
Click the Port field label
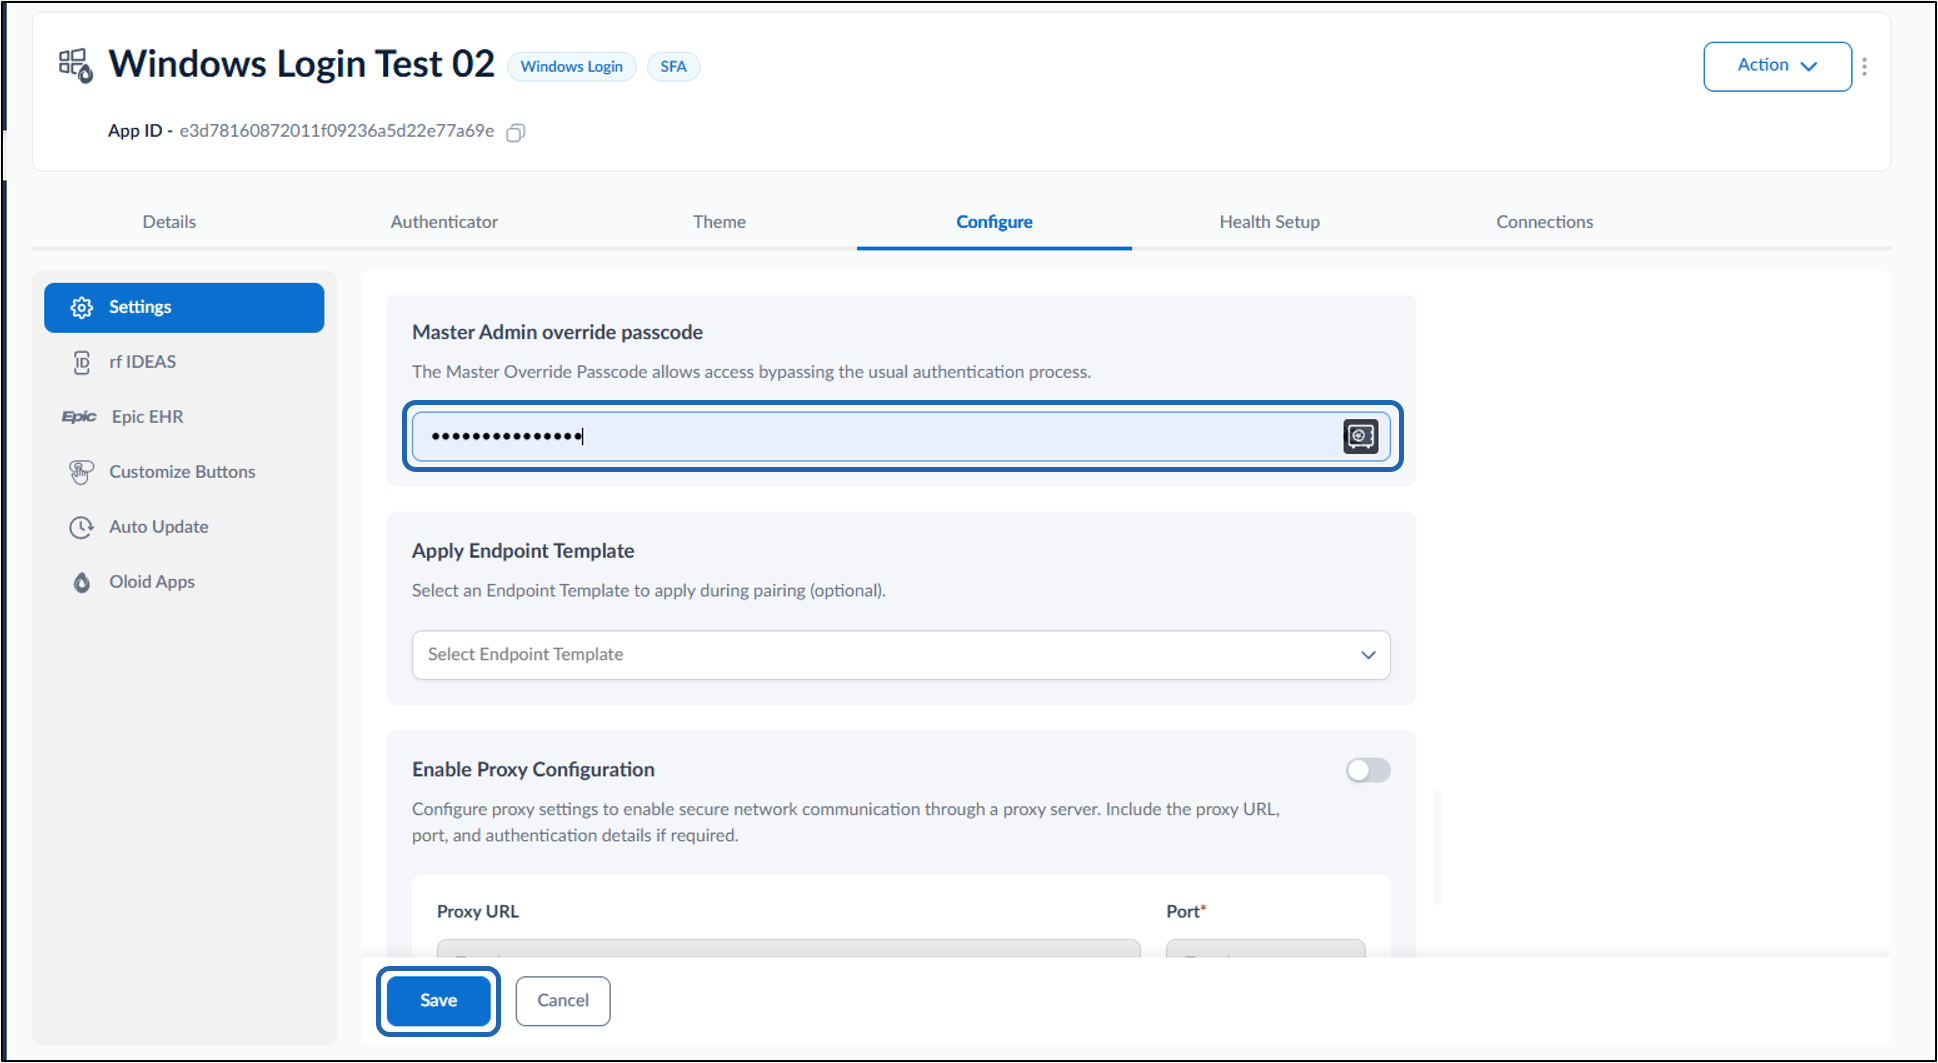1186,912
